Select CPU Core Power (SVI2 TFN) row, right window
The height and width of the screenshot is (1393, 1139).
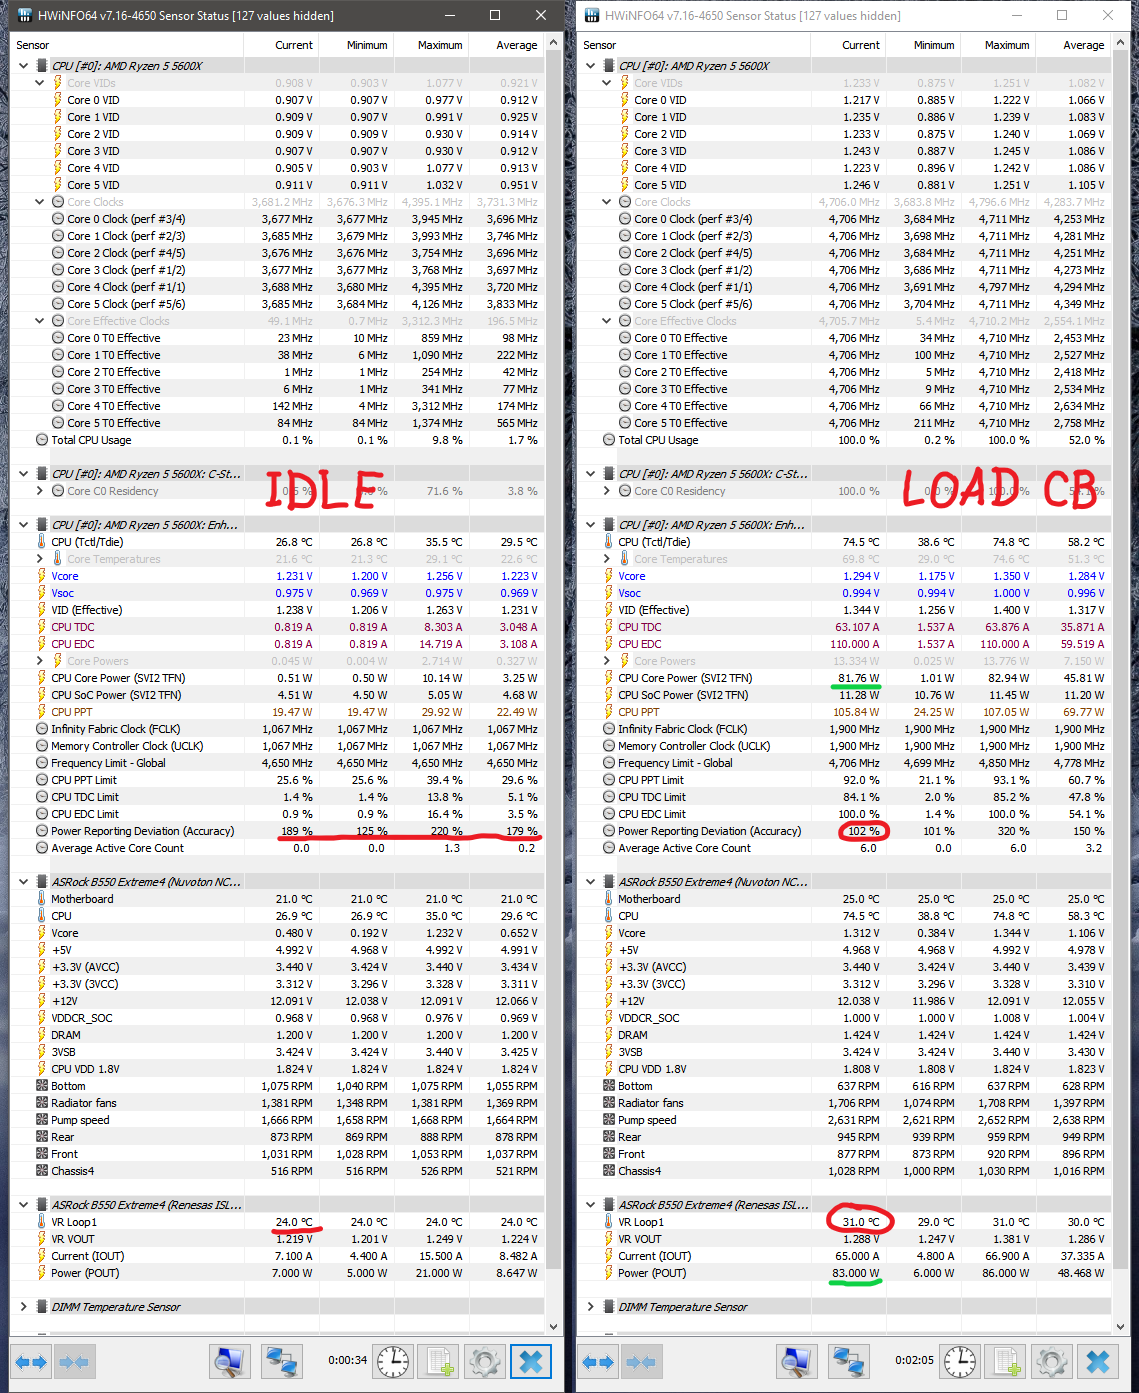[x=845, y=678]
